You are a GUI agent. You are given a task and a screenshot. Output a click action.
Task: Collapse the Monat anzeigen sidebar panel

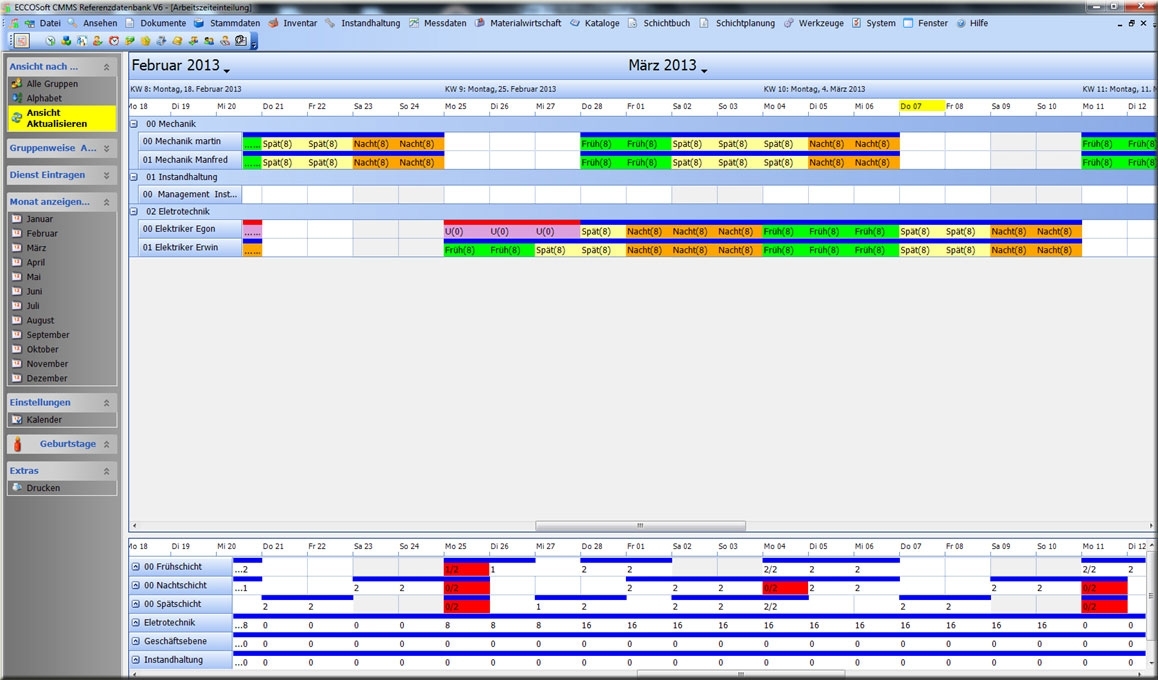[x=106, y=202]
